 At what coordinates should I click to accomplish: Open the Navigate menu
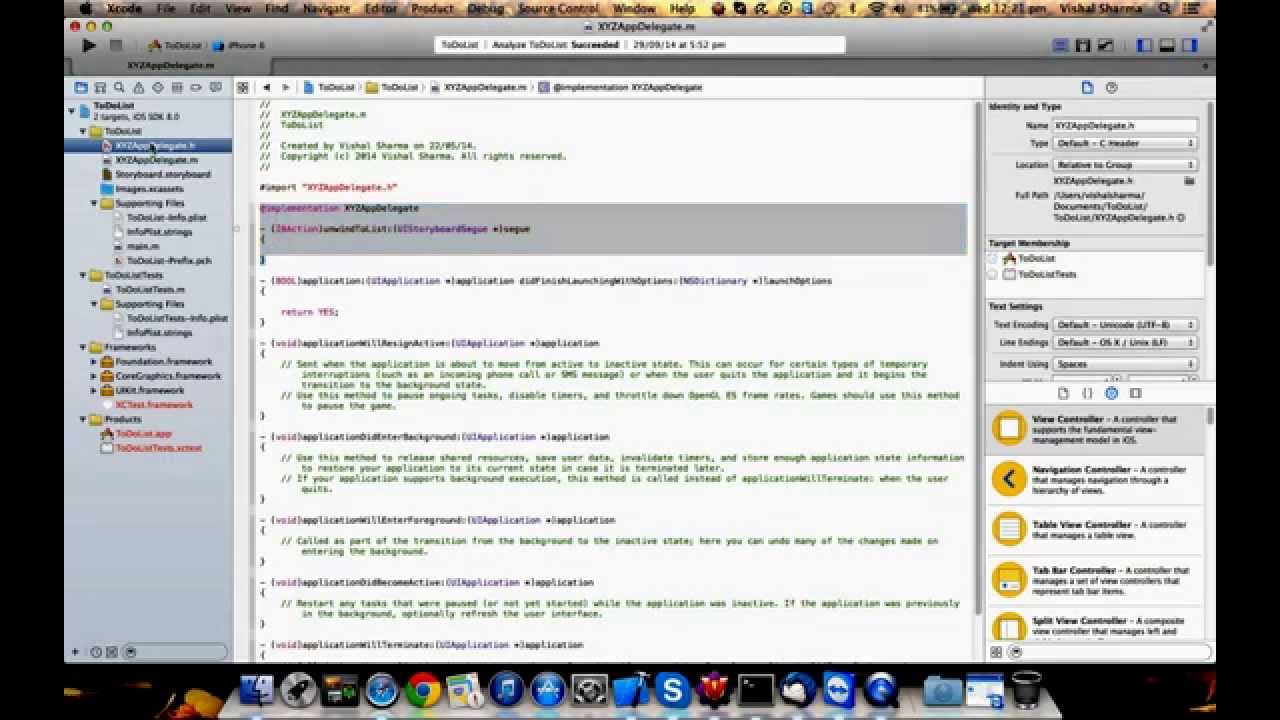327,8
